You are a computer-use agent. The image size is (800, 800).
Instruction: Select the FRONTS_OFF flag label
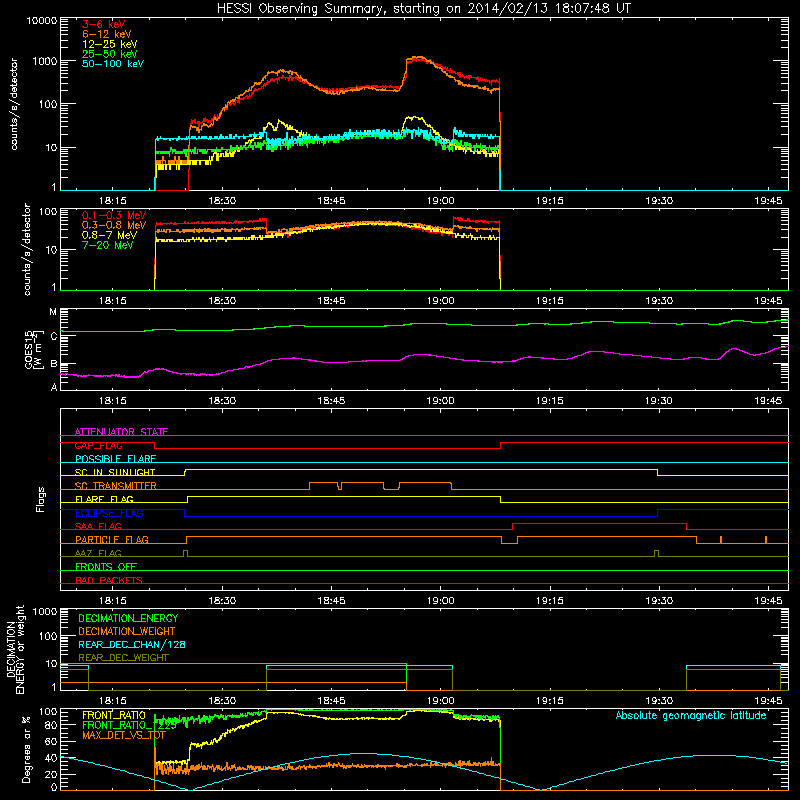[106, 567]
